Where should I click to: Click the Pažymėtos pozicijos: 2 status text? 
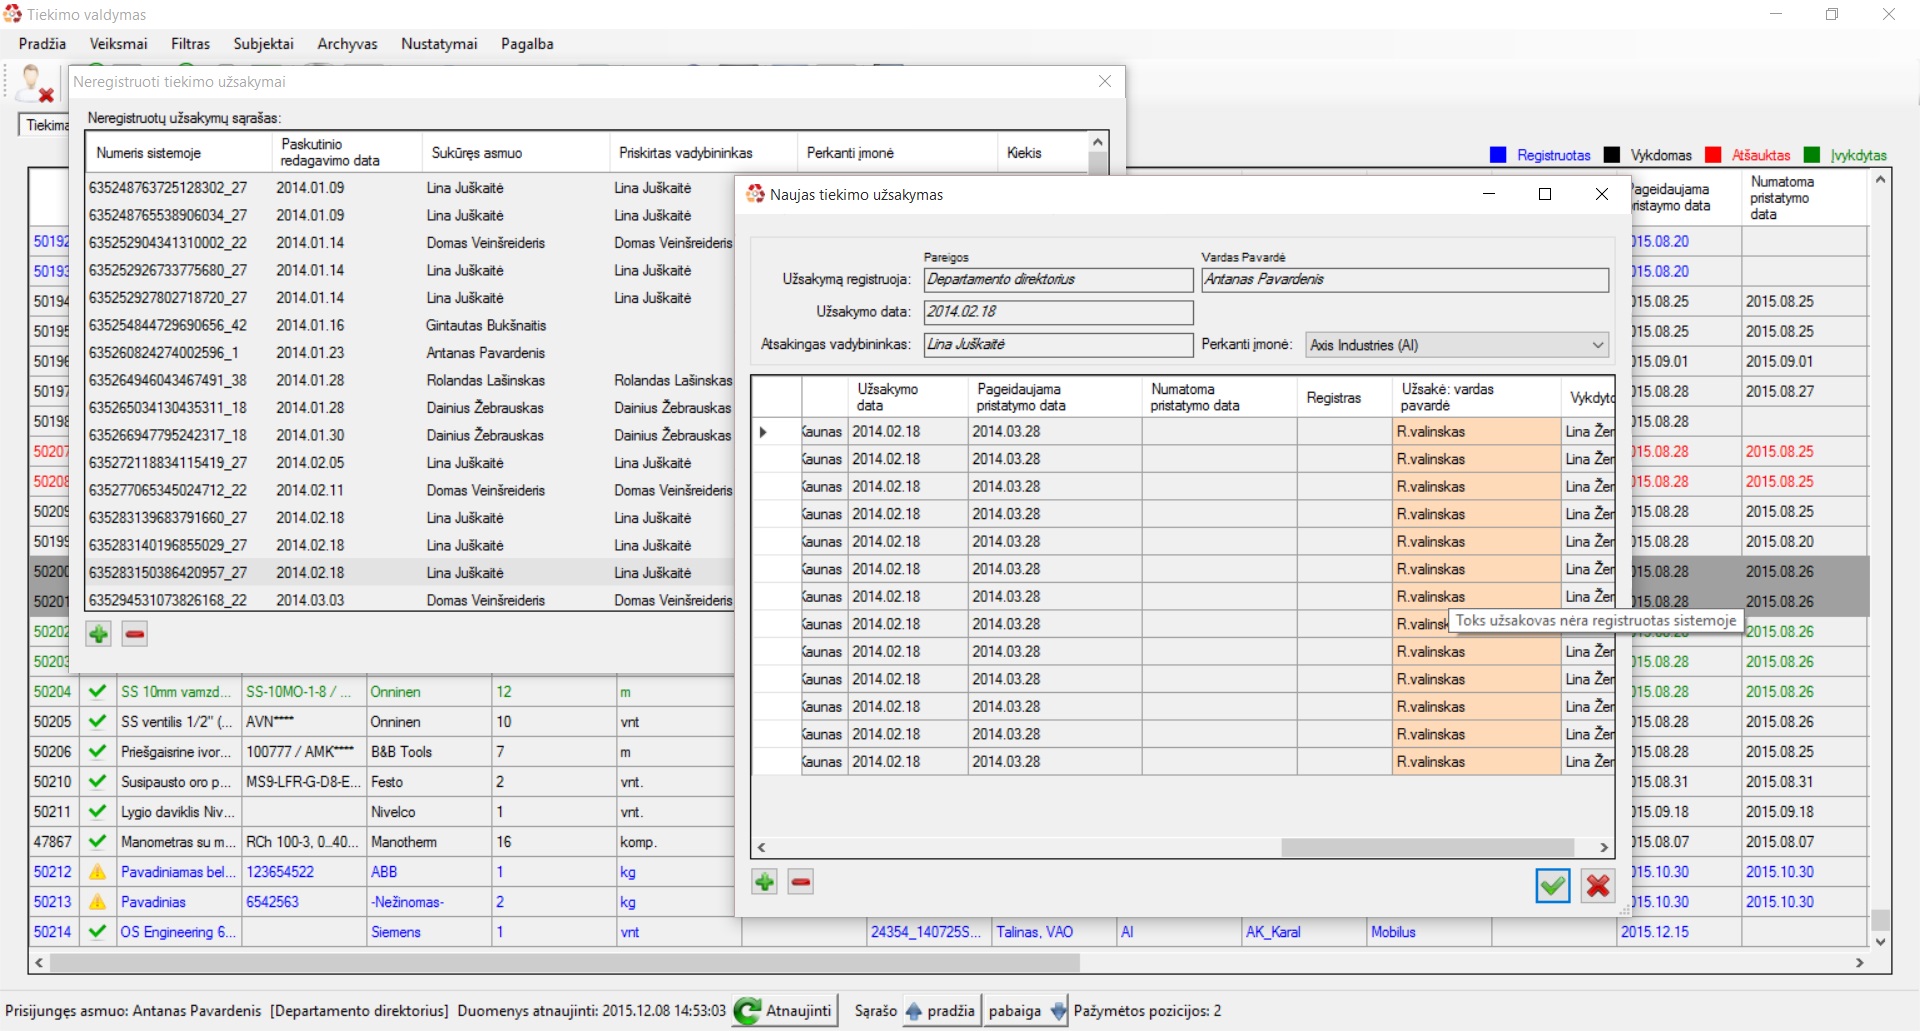[x=1147, y=1011]
